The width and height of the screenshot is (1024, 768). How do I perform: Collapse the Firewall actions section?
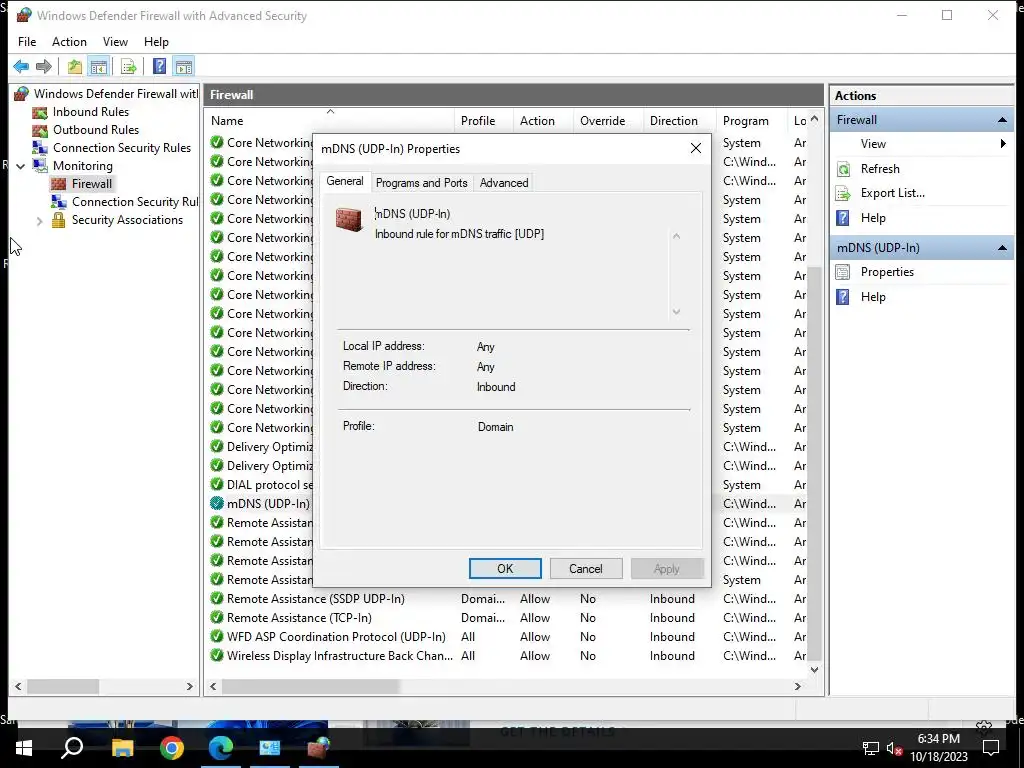pyautogui.click(x=1002, y=120)
